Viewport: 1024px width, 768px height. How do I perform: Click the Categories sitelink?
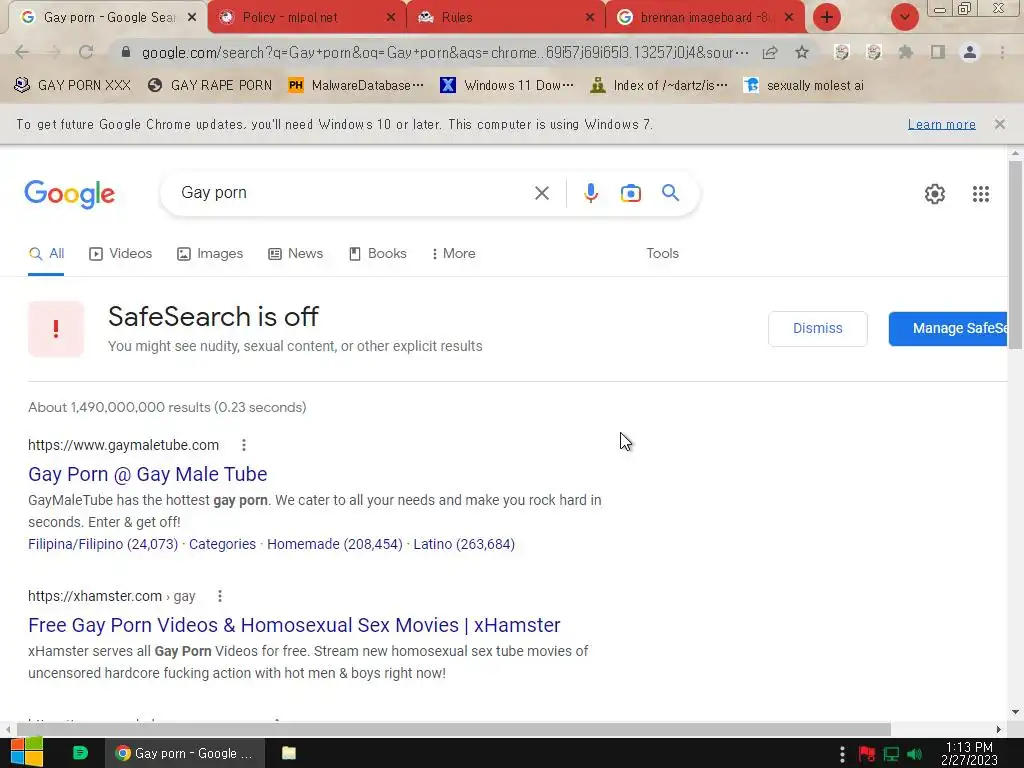pyautogui.click(x=222, y=544)
